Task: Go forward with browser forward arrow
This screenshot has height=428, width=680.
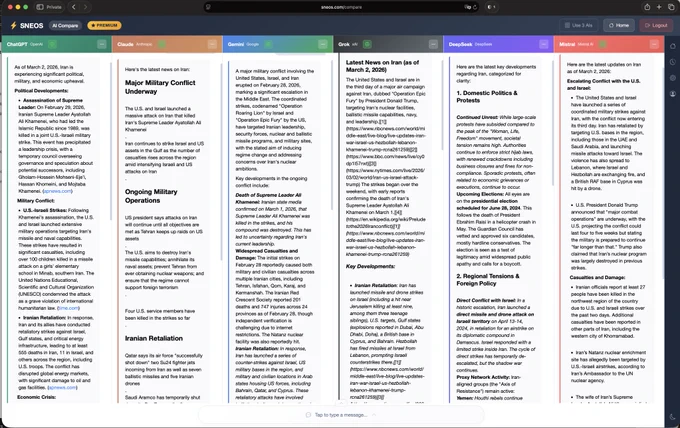Action: pyautogui.click(x=85, y=7)
